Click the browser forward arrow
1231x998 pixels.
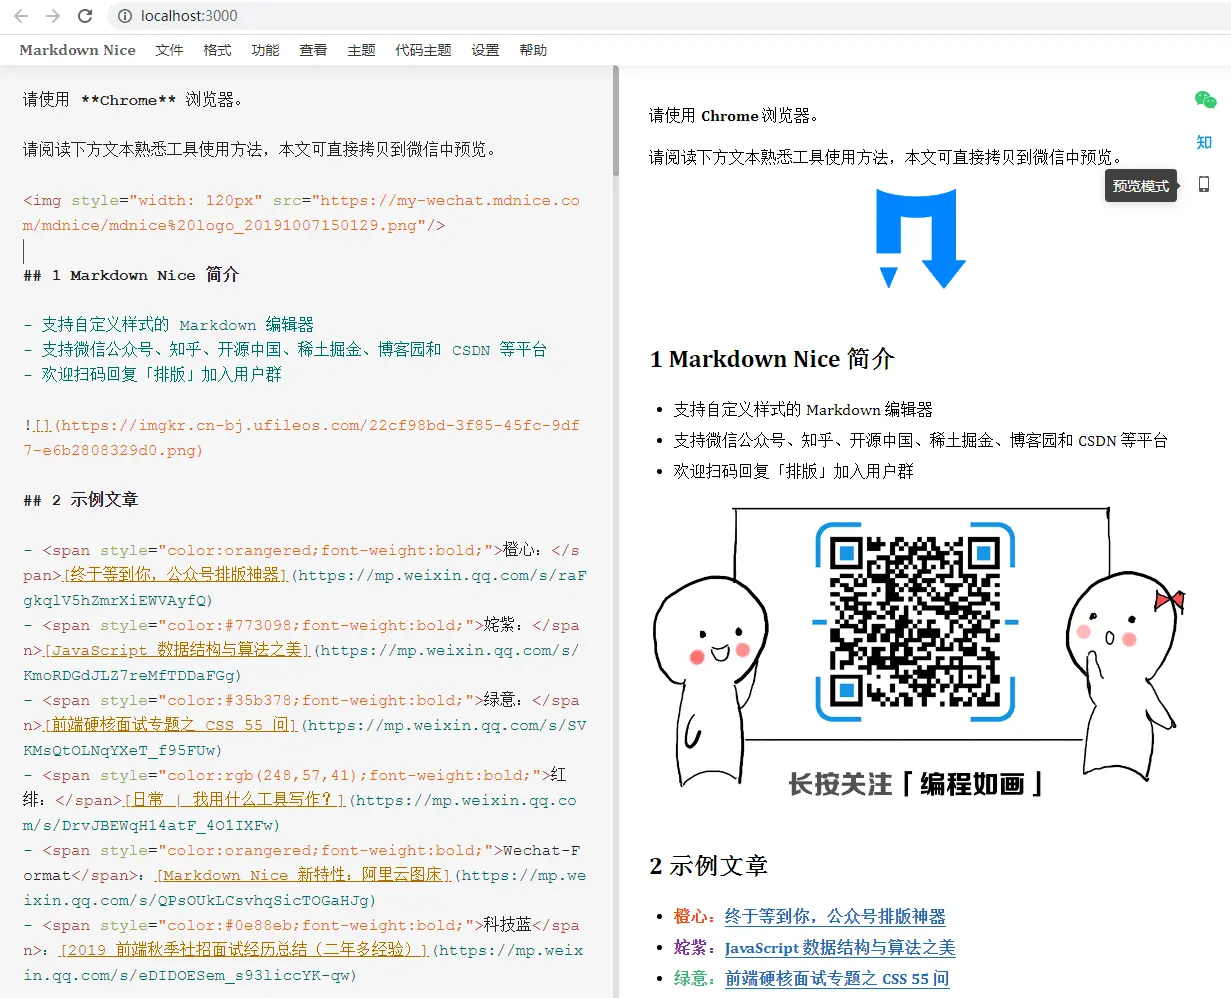coord(53,16)
